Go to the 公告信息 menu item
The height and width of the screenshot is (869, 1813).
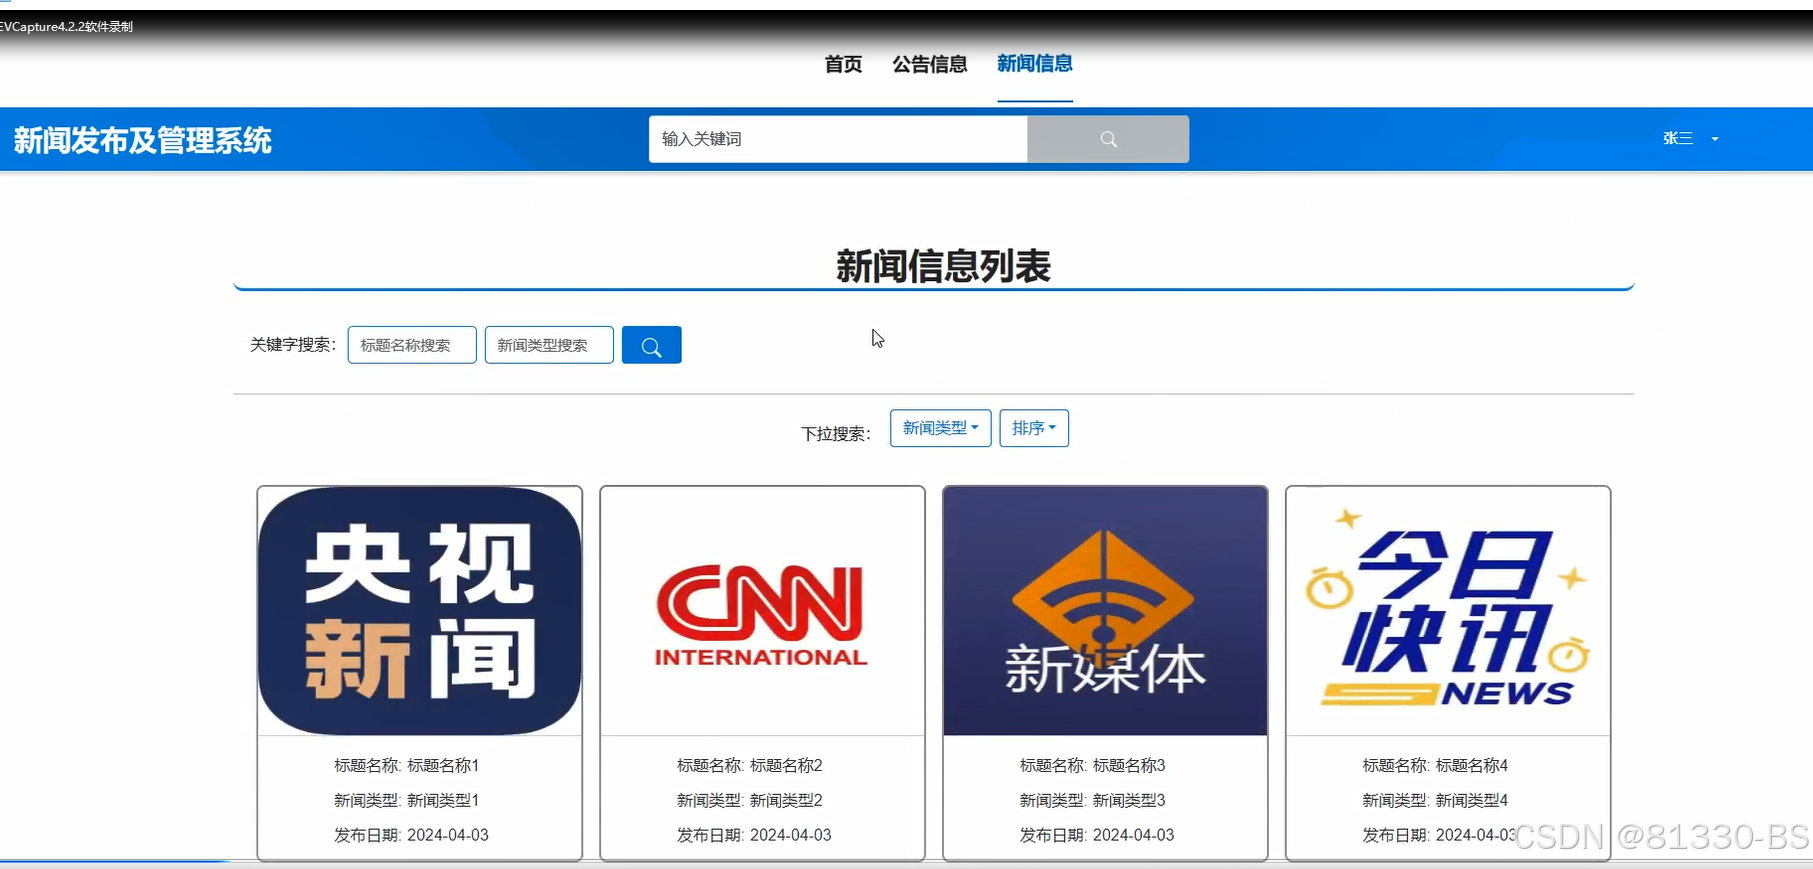[x=930, y=64]
